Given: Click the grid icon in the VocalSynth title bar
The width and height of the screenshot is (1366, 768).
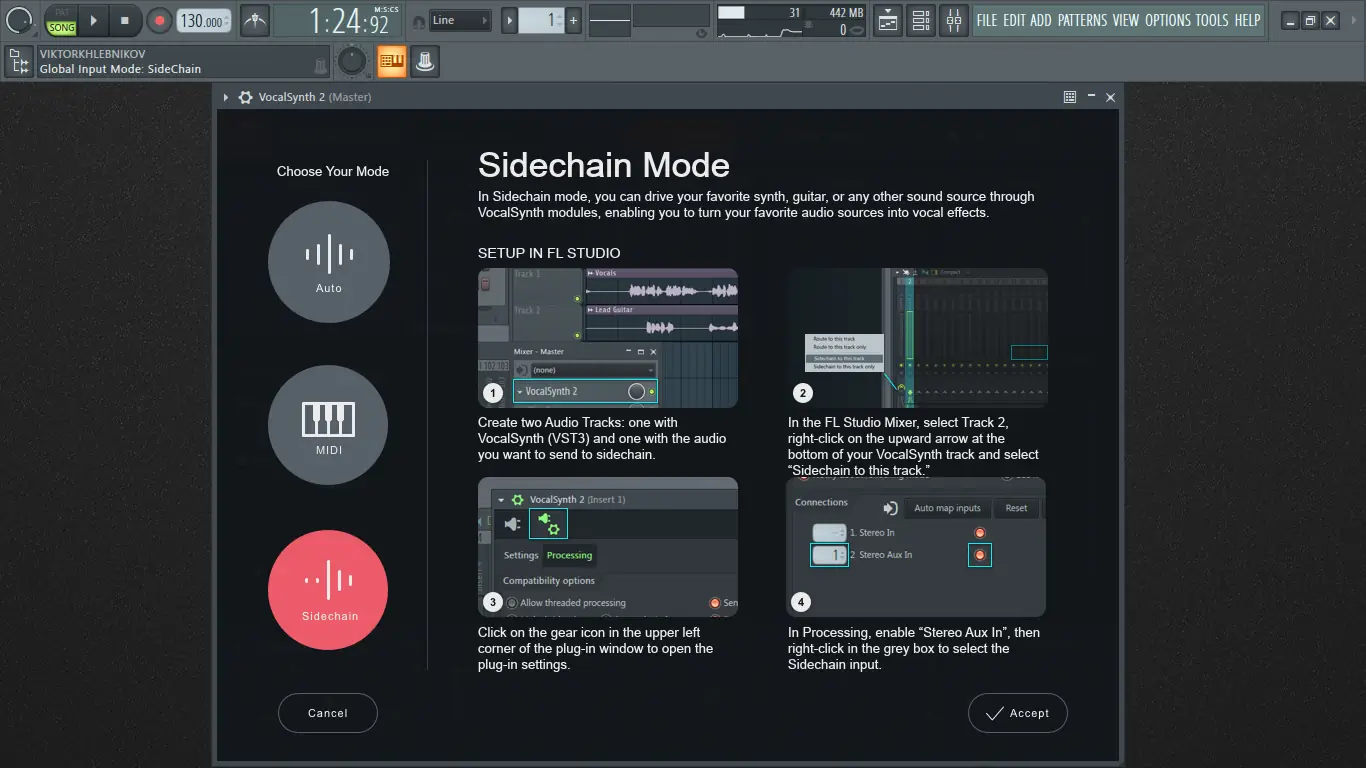Looking at the screenshot, I should pyautogui.click(x=1070, y=97).
